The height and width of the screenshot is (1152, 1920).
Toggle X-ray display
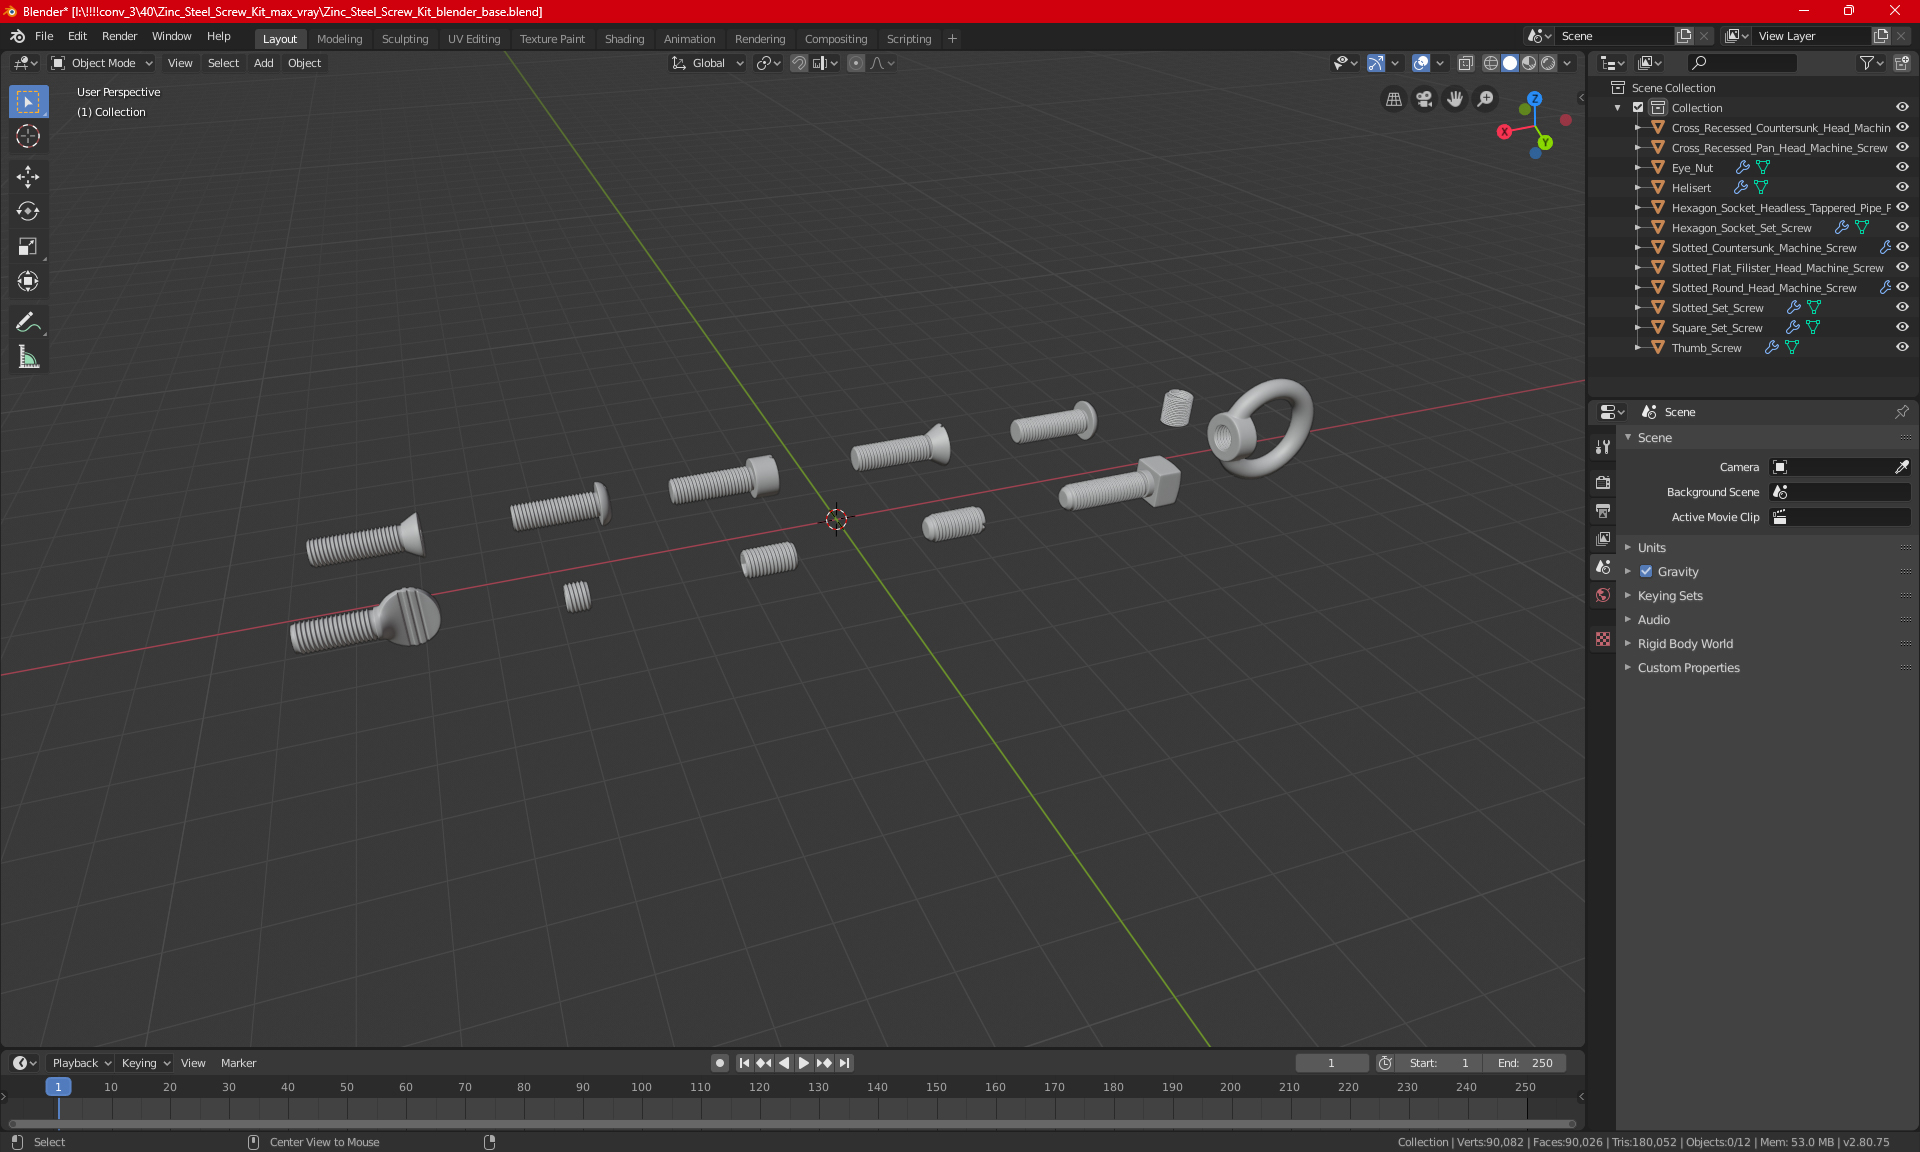coord(1465,63)
